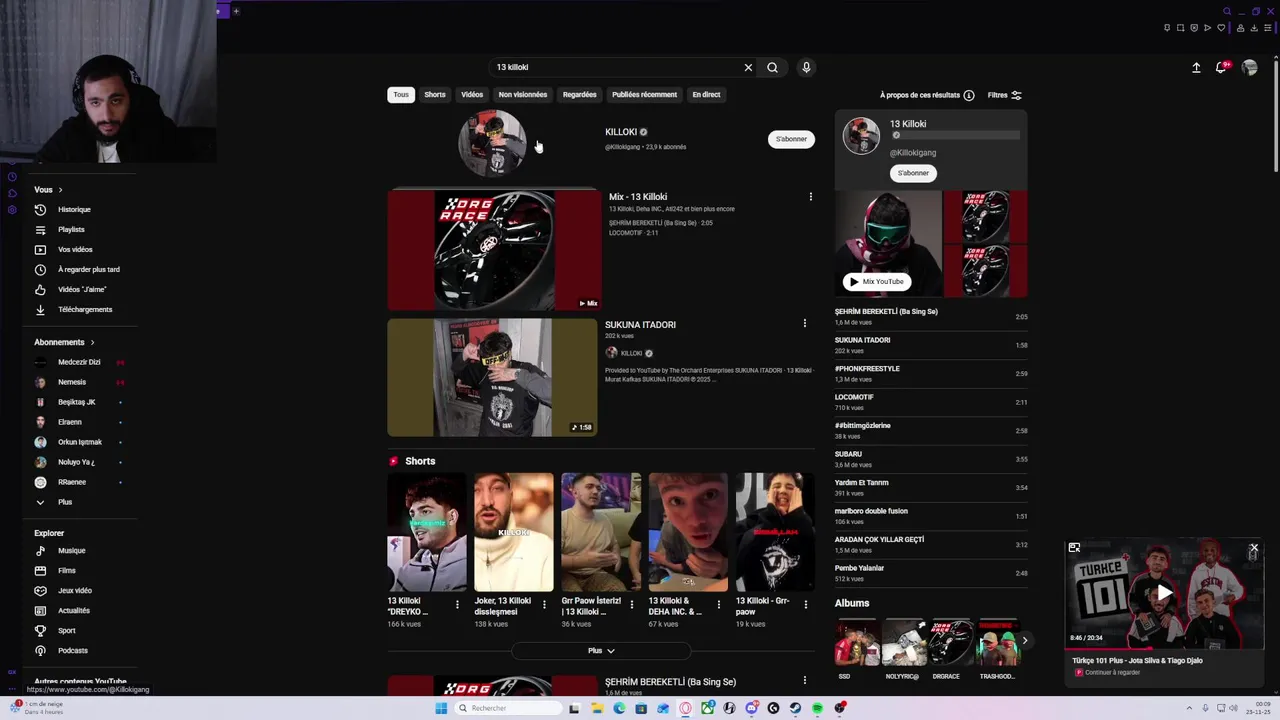Open SUKUNA ITADORI video thumbnail
The width and height of the screenshot is (1280, 720).
[492, 377]
